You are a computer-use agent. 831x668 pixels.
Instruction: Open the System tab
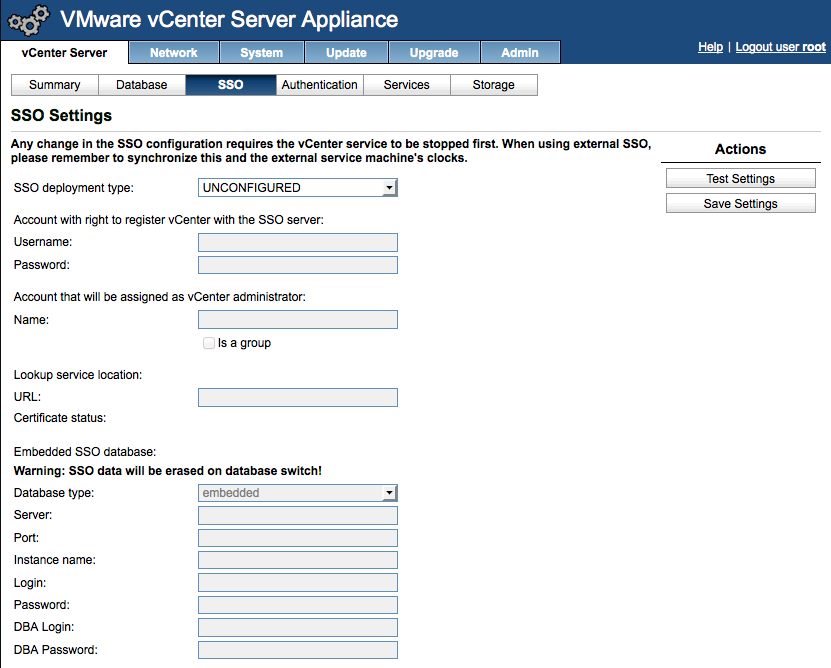(x=262, y=53)
